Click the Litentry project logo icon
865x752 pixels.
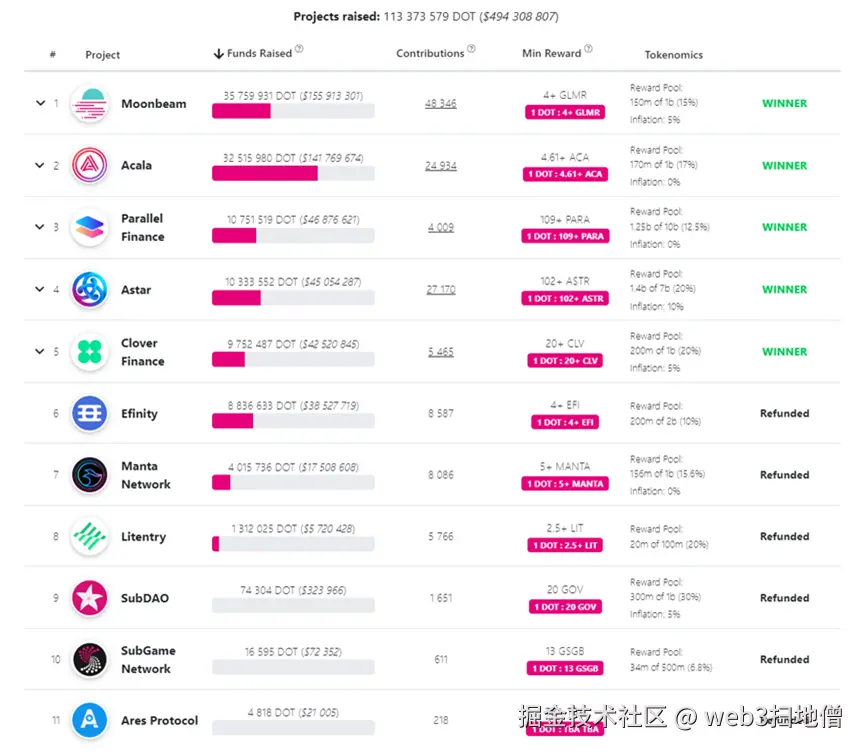[x=89, y=537]
